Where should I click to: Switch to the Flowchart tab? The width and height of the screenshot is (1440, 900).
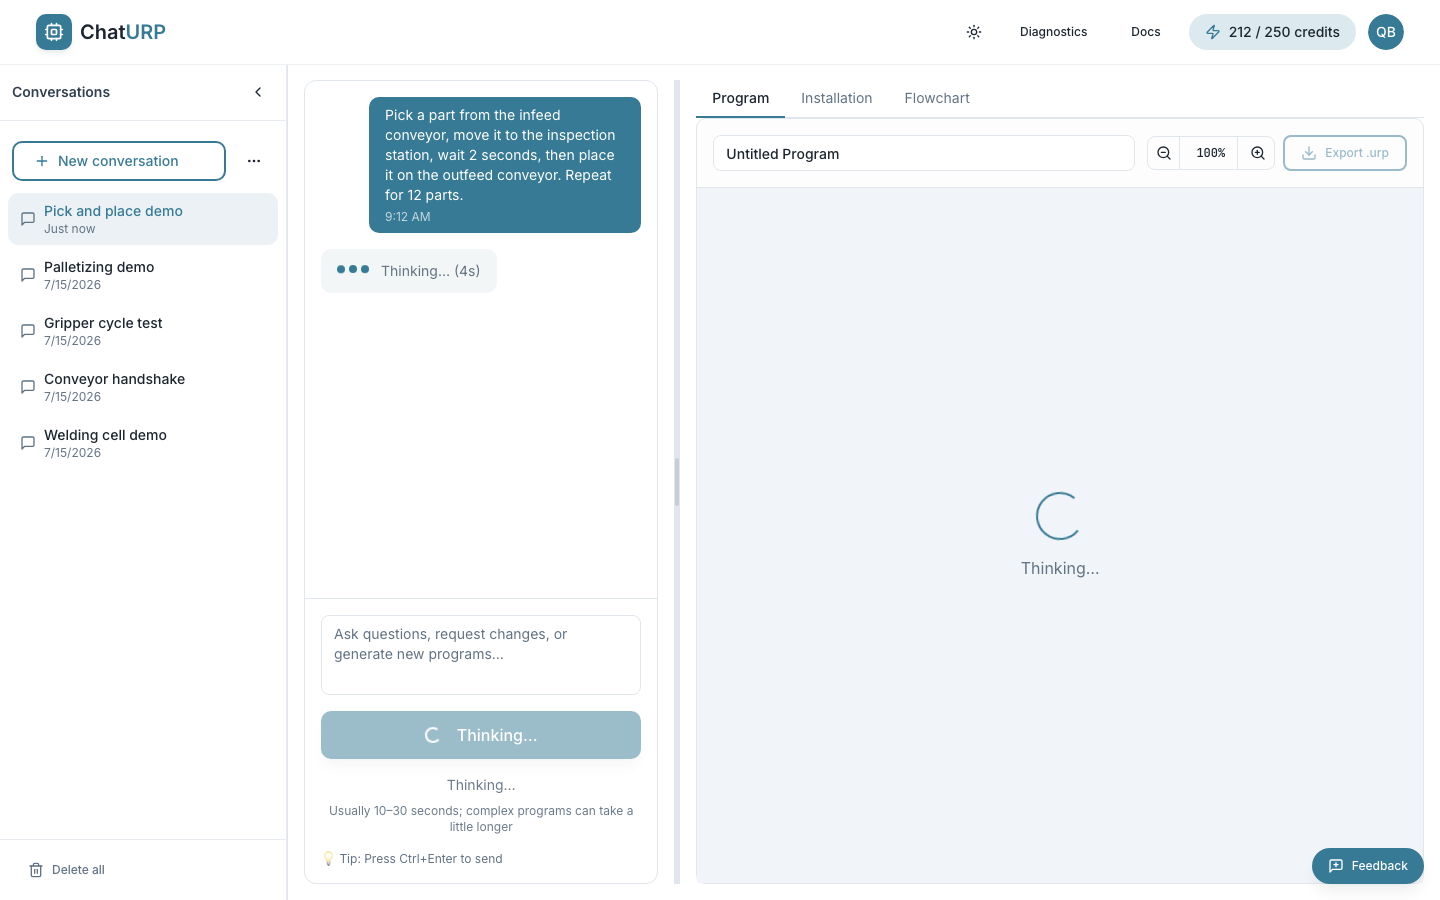coord(937,98)
